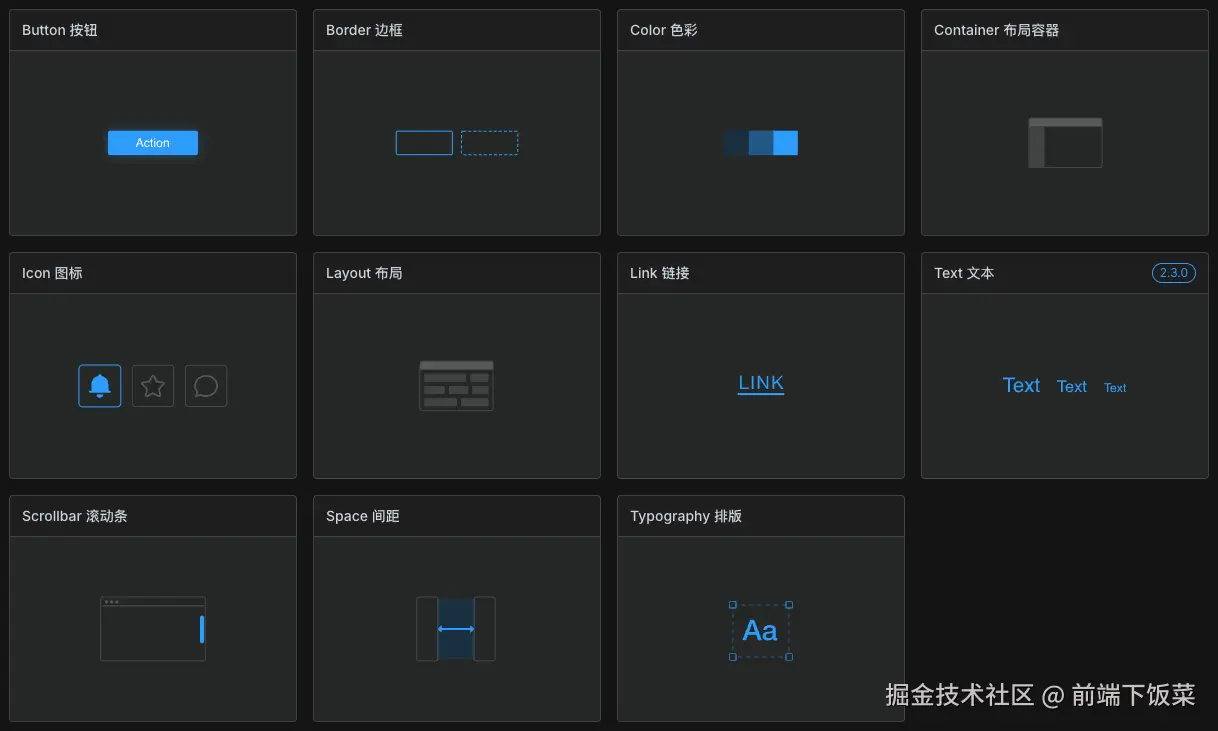Click the largest Text sample
1218x731 pixels.
[1021, 386]
